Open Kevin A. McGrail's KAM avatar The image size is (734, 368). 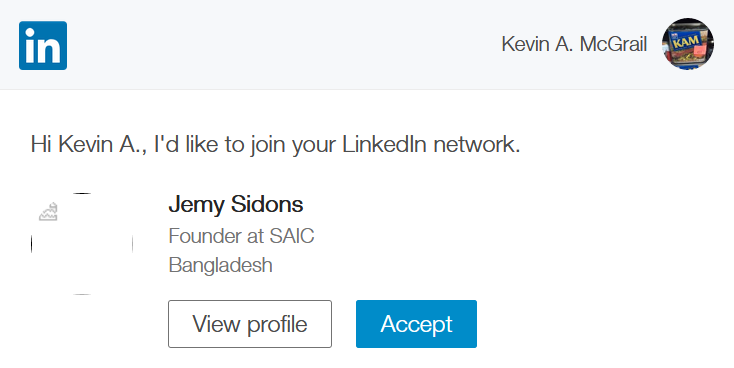[688, 44]
